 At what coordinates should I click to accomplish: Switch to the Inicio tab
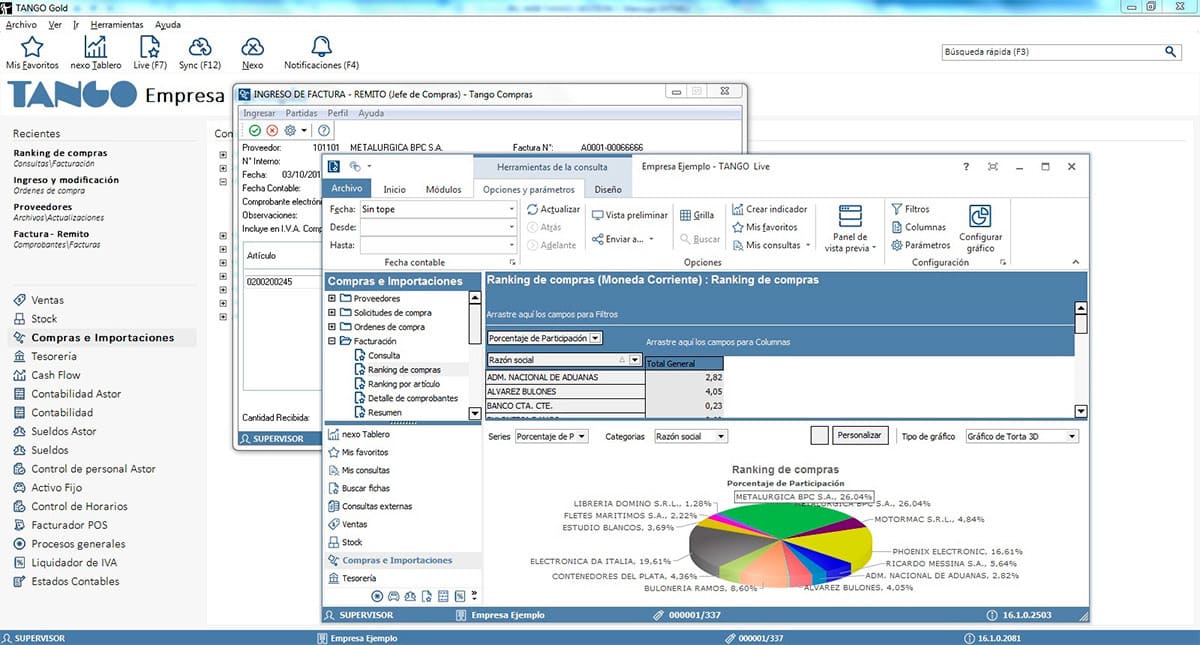395,189
